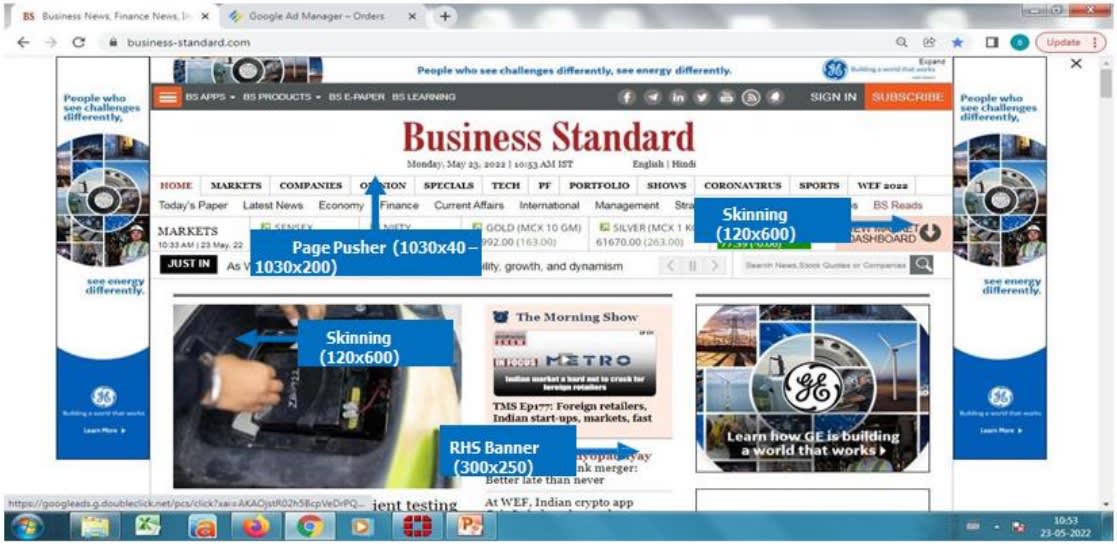Open the WEF 2022 nav tab
Screen dimensions: 1117x544
[x=882, y=185]
